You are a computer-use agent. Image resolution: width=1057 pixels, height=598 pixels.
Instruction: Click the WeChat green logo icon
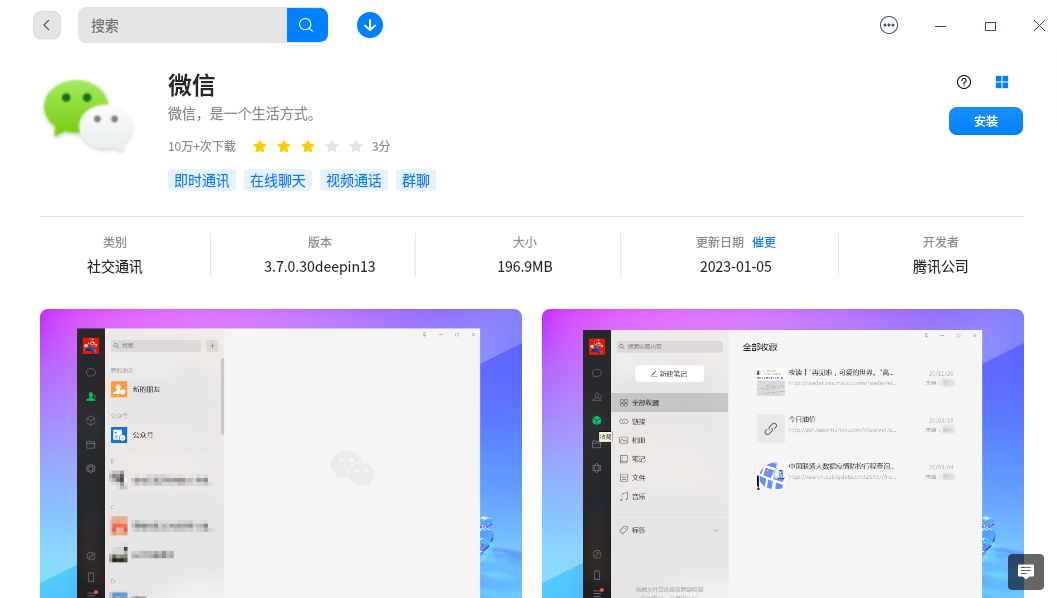(x=89, y=116)
